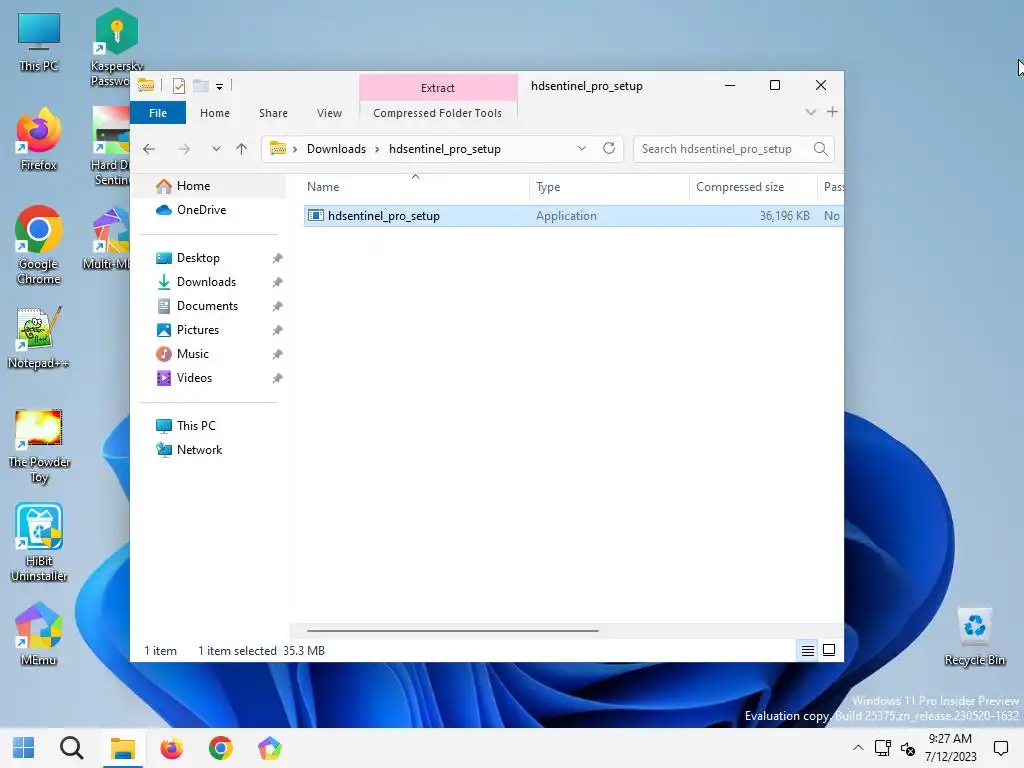The width and height of the screenshot is (1024, 768).
Task: Click Downloads in the address breadcrumb
Action: (x=336, y=149)
